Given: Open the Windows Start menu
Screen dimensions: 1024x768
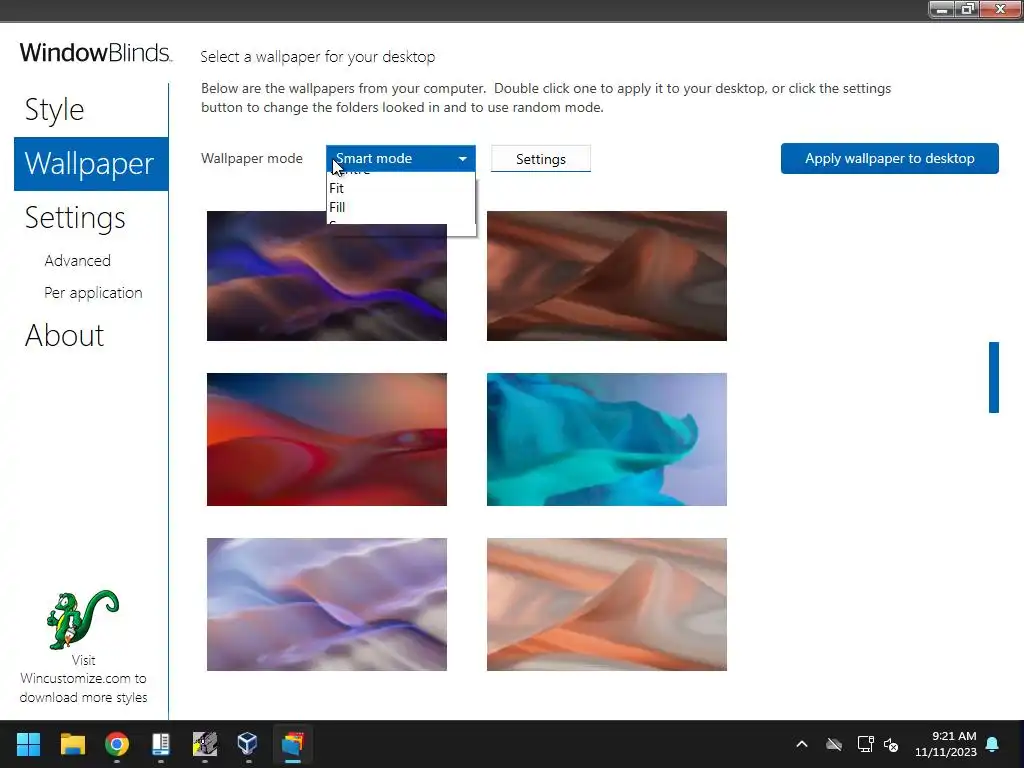Looking at the screenshot, I should pos(28,744).
